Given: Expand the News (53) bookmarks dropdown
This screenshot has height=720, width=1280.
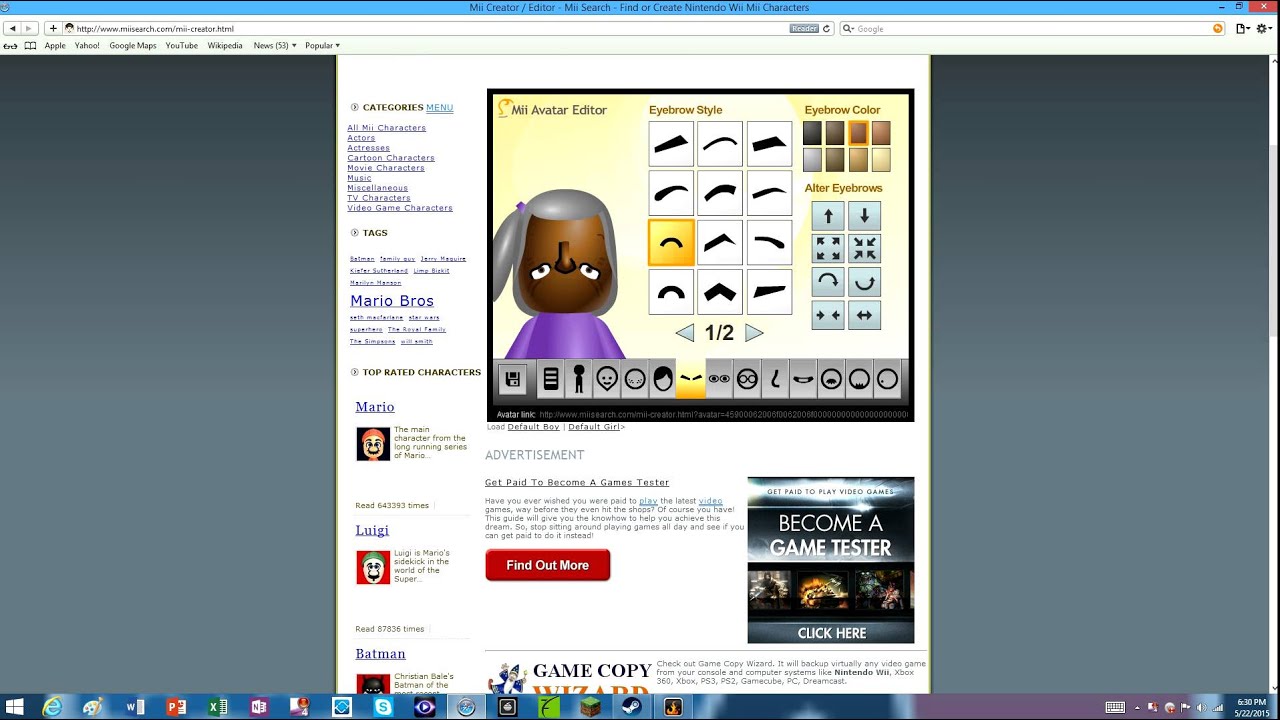Looking at the screenshot, I should (x=275, y=45).
